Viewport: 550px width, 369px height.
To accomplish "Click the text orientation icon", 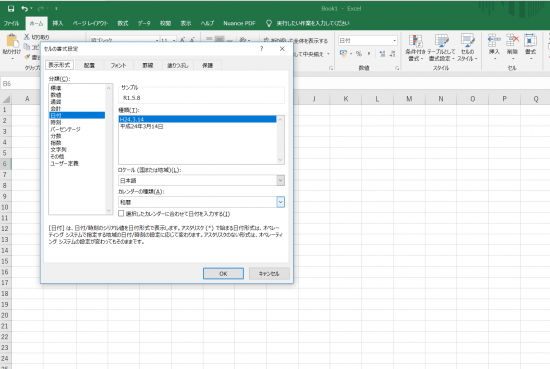I will 243,40.
